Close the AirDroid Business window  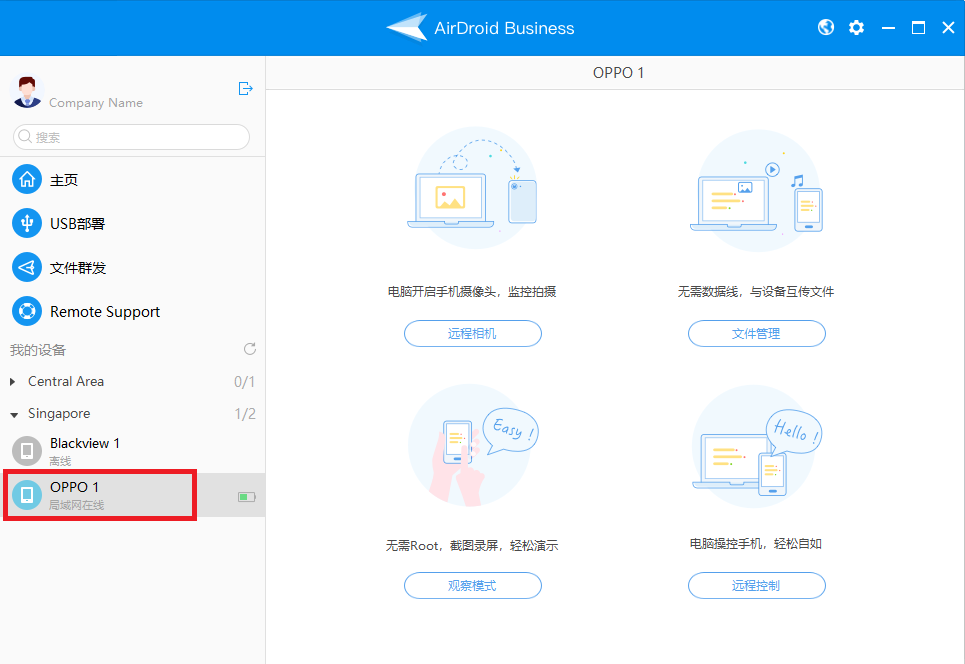click(x=948, y=28)
